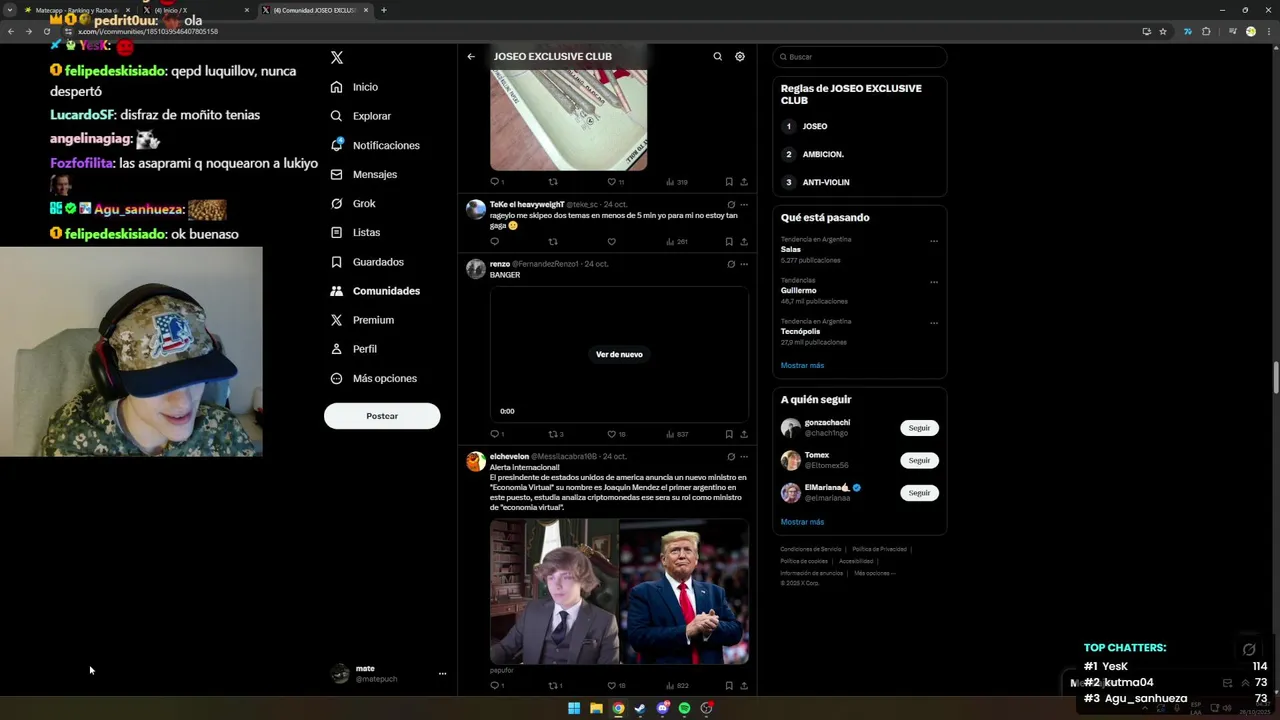Open elchevelon profile avatar
Screen dimensions: 1280x720
click(x=476, y=461)
